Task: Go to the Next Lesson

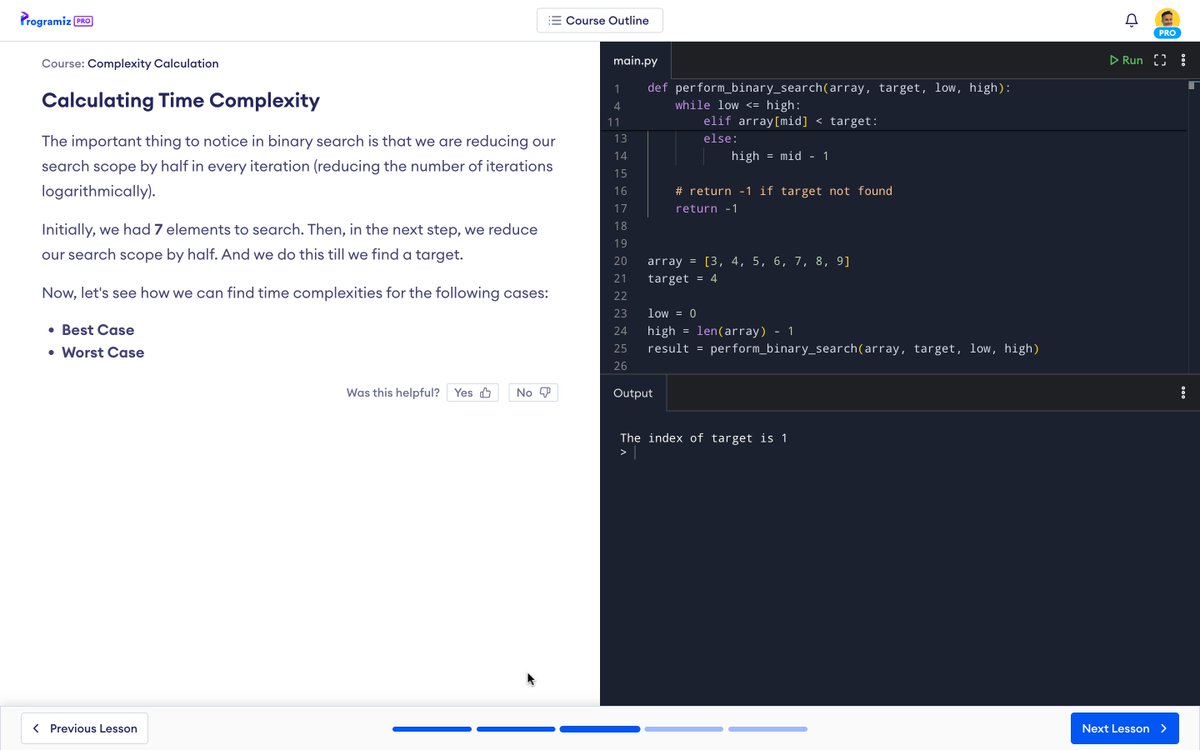Action: [1124, 728]
